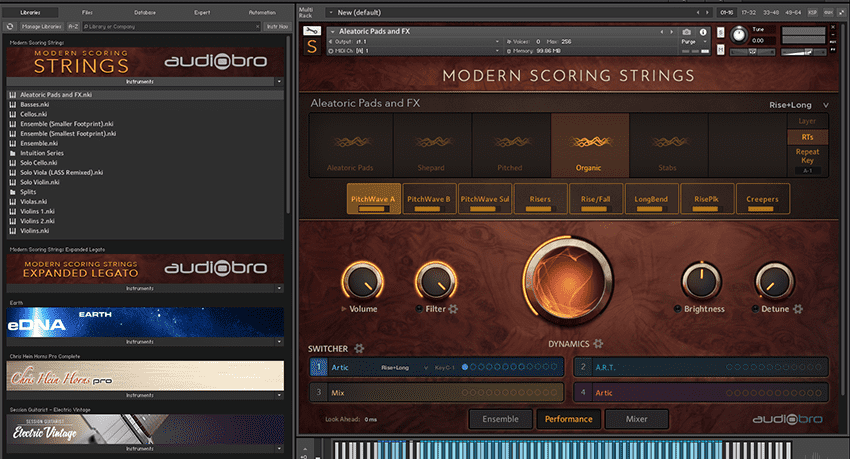850x459 pixels.
Task: Click the Library or Company search field
Action: coord(171,26)
